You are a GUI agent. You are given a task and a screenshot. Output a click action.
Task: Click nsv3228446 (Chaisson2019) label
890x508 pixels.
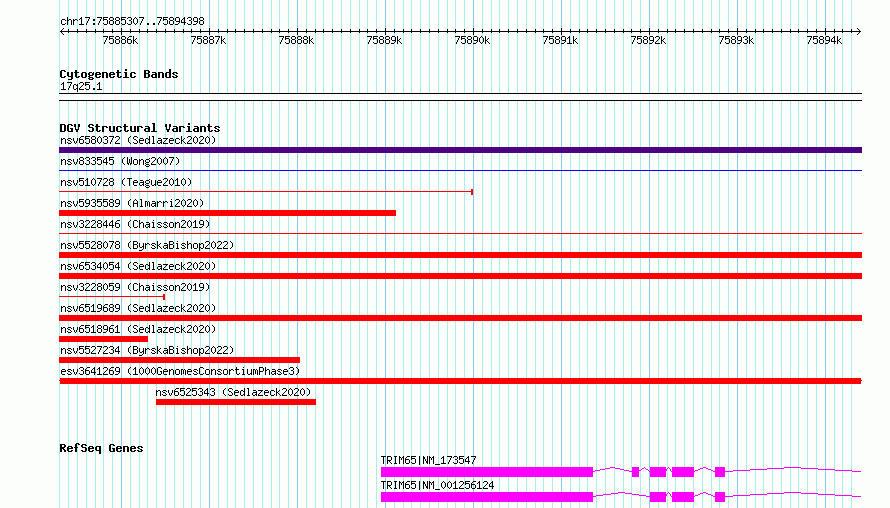[x=135, y=224]
